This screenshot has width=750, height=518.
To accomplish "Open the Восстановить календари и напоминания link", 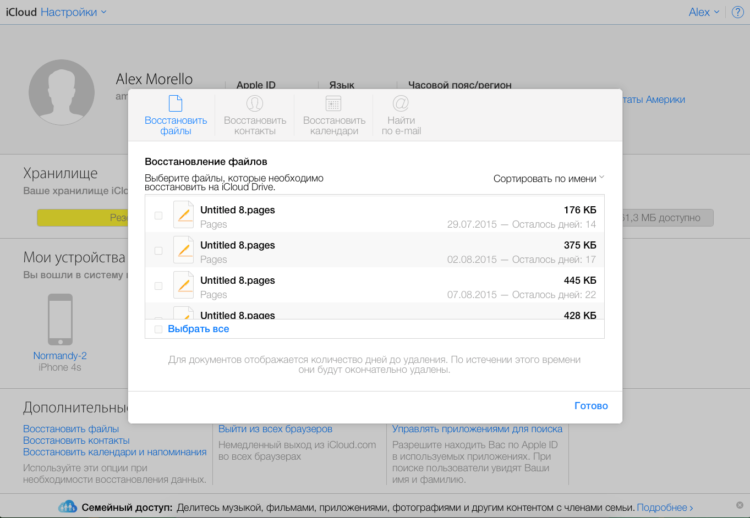I will pos(115,452).
